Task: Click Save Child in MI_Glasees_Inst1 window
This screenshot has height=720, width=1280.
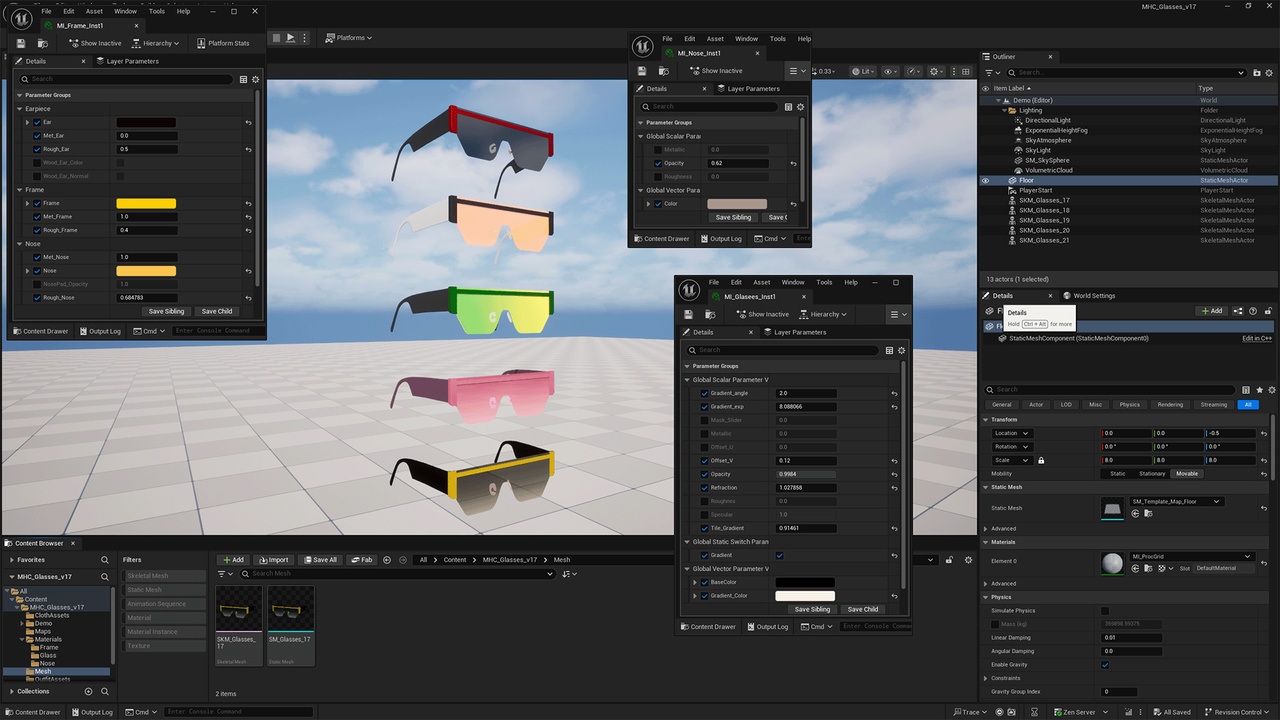Action: tap(863, 609)
